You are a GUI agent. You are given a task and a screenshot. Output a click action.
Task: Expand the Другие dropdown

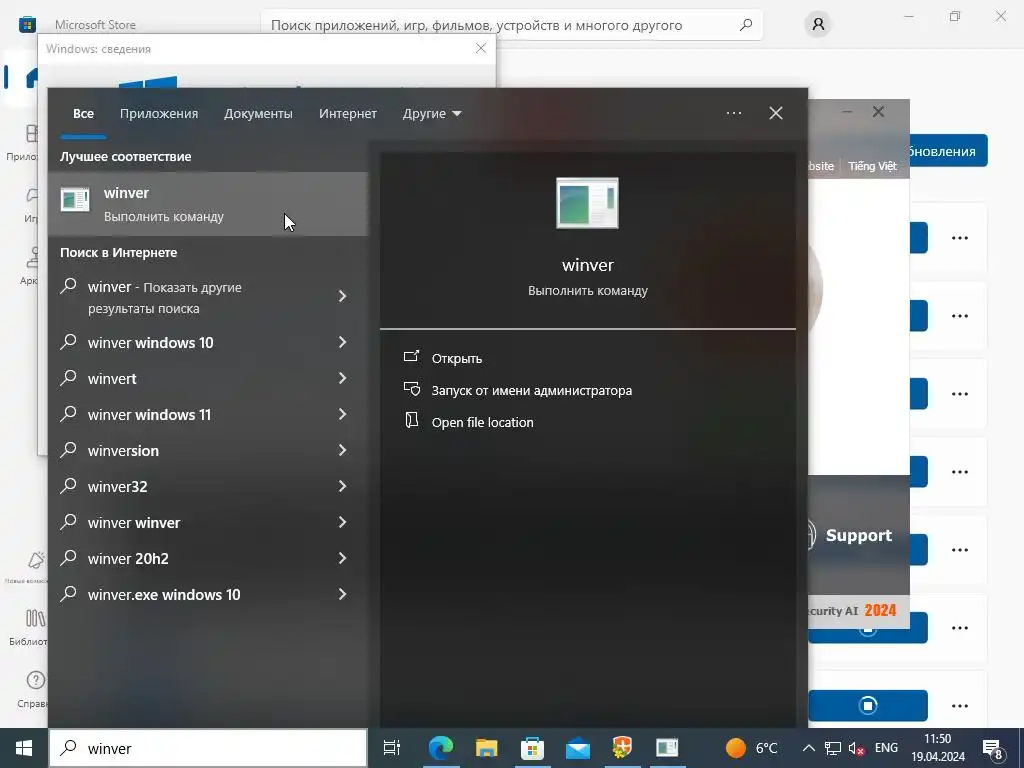[x=432, y=114]
